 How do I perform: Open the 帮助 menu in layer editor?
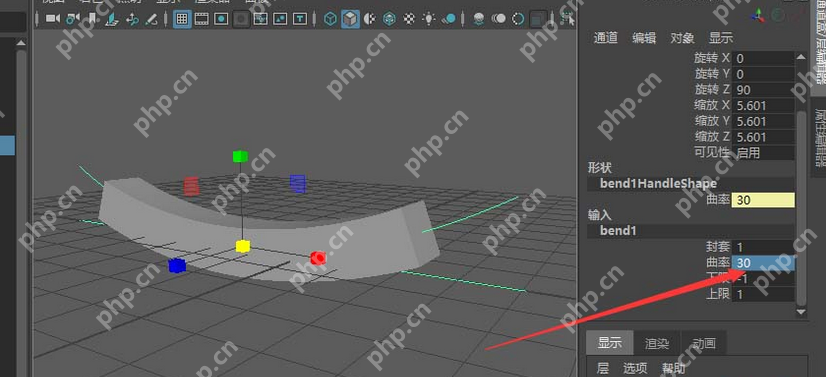tap(673, 369)
